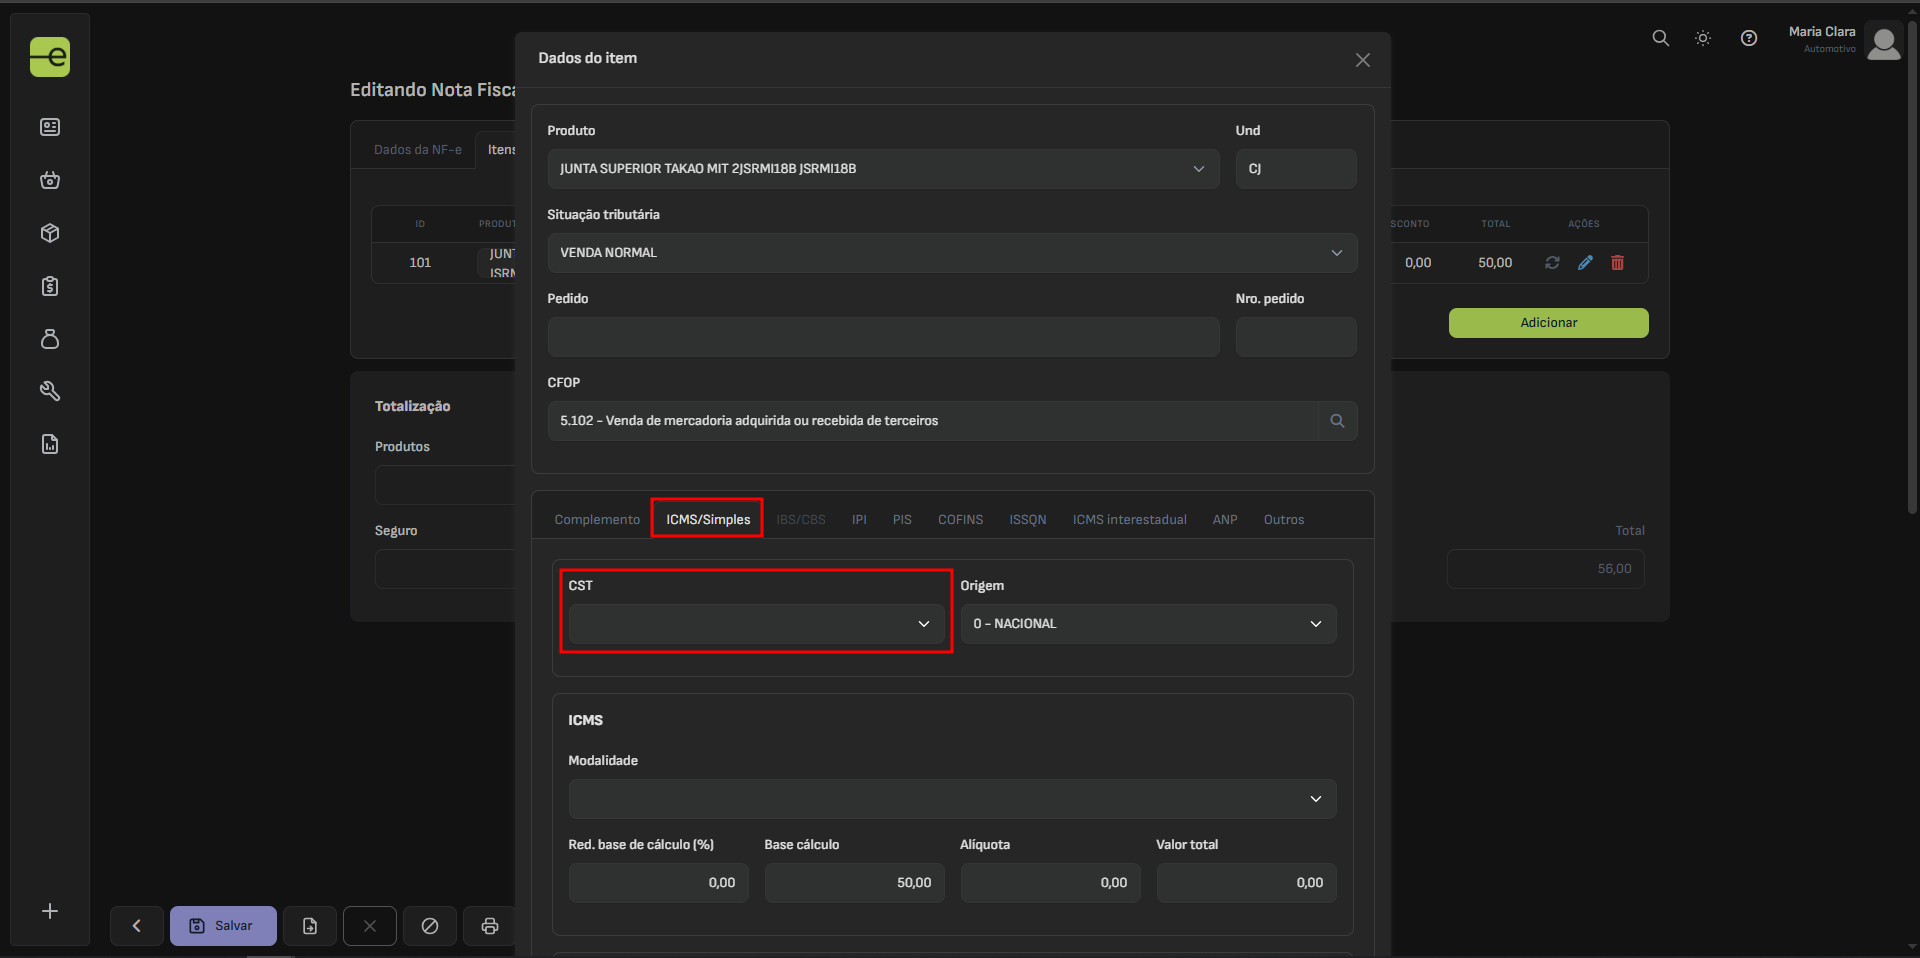Screen dimensions: 1920x958
Task: Click the Salvar button
Action: coord(223,926)
